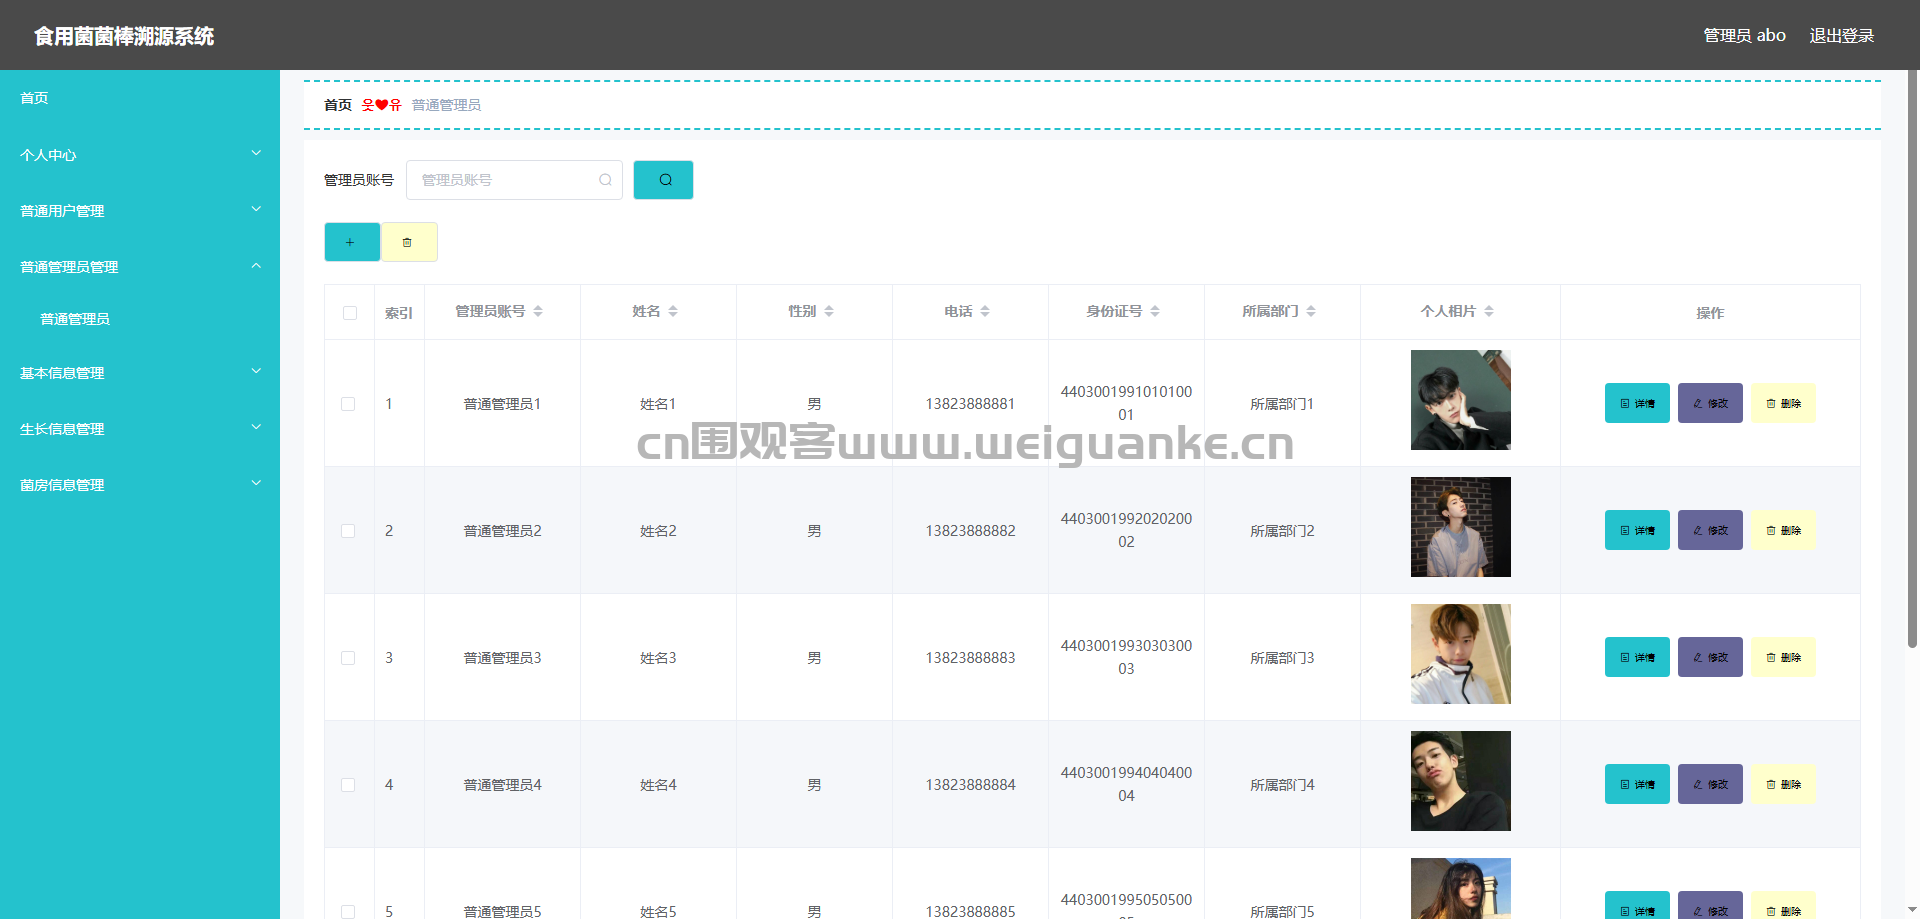Sort by 身份证号 column arrows

point(1155,311)
